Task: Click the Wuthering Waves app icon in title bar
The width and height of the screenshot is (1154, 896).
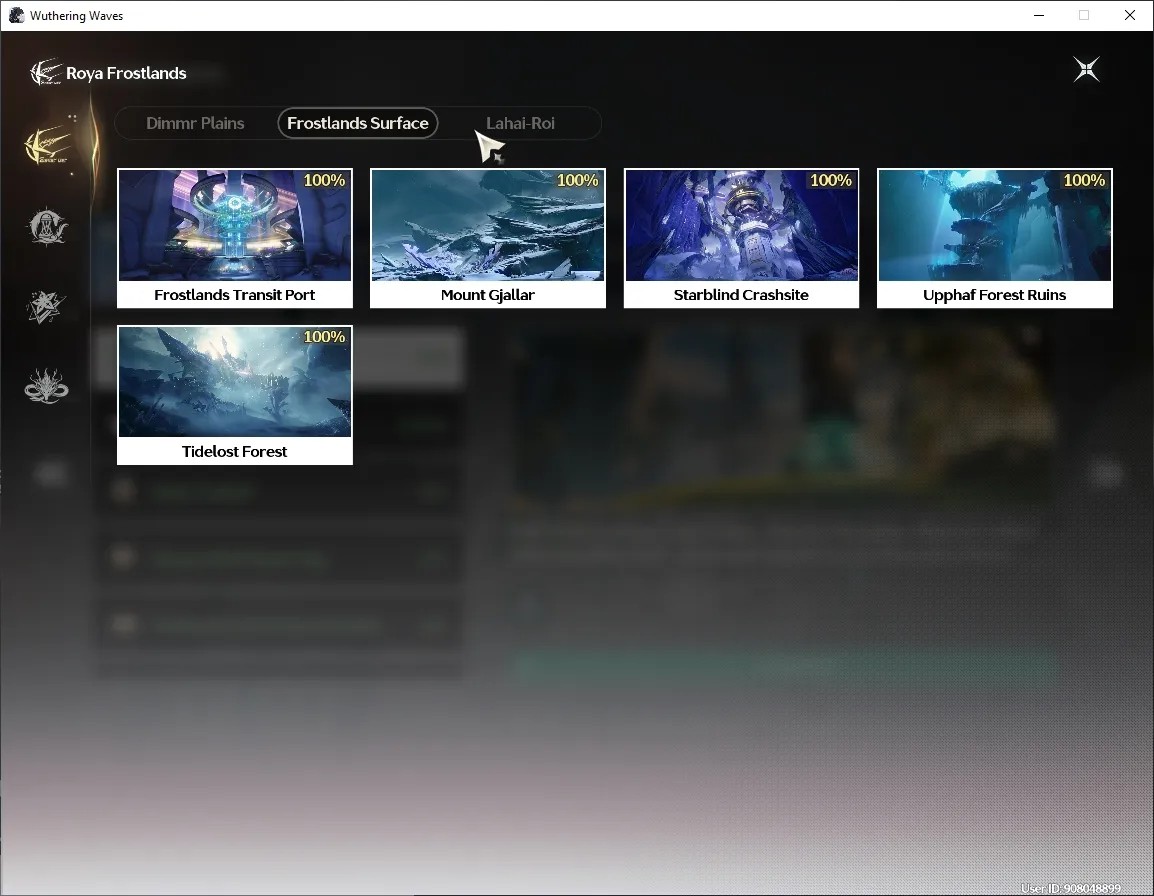Action: (16, 15)
